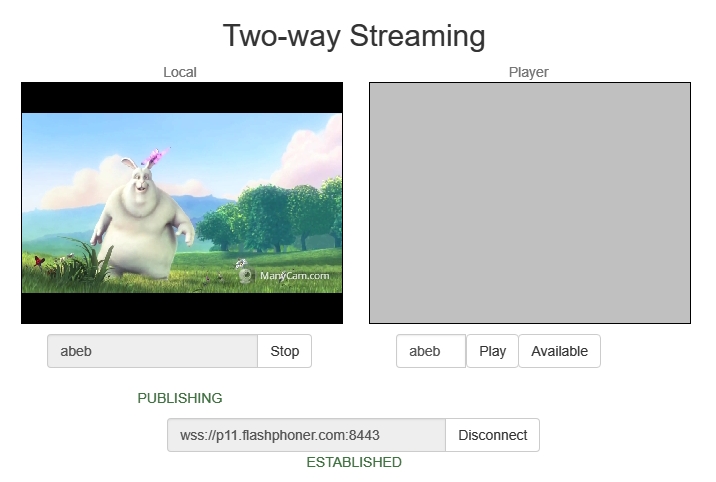Click the bottom black bar of local video
Viewport: 716px width, 482px height.
pyautogui.click(x=181, y=308)
